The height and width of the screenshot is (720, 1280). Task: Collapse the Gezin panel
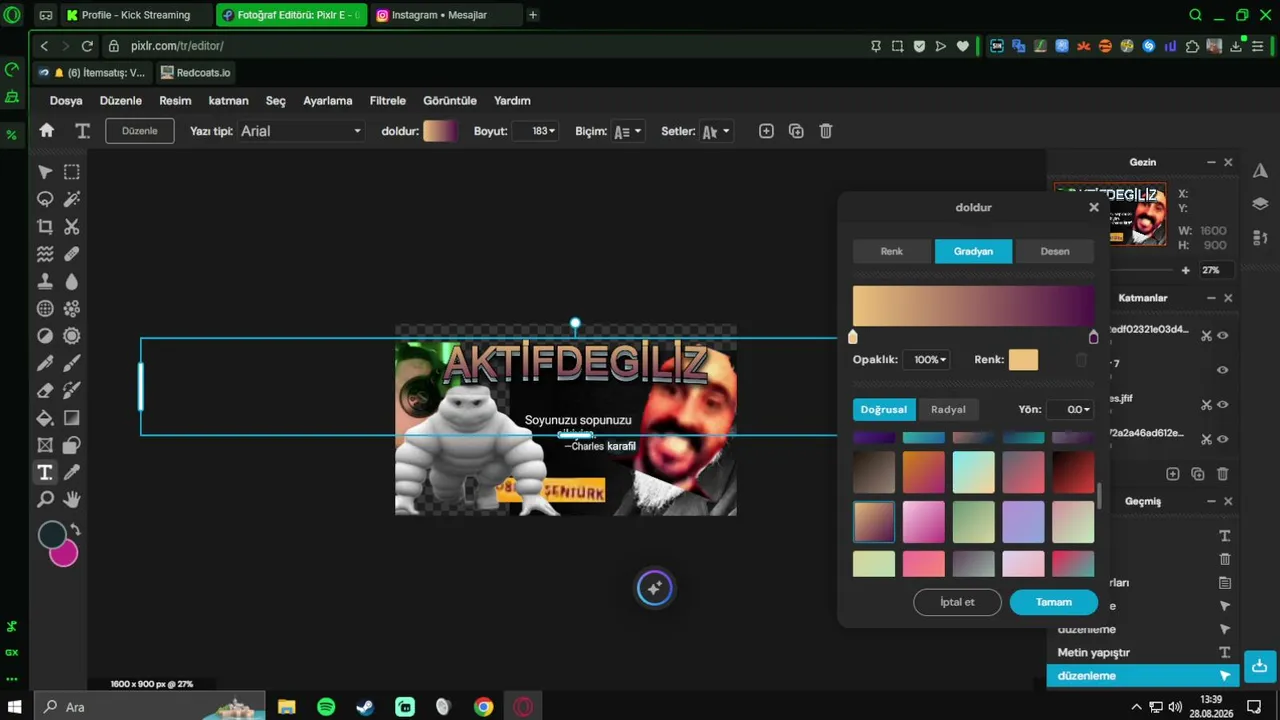pos(1211,162)
